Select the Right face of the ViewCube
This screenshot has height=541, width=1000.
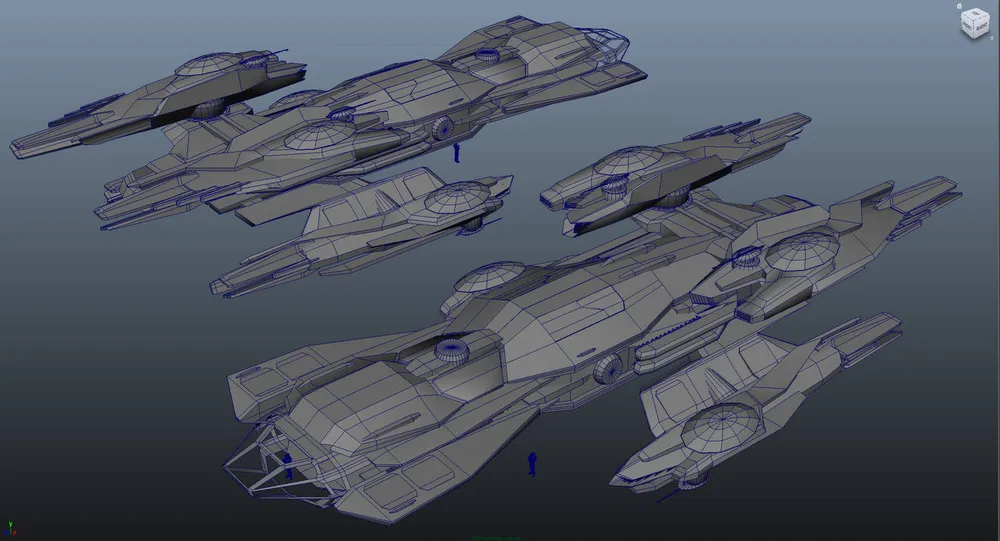tap(982, 26)
